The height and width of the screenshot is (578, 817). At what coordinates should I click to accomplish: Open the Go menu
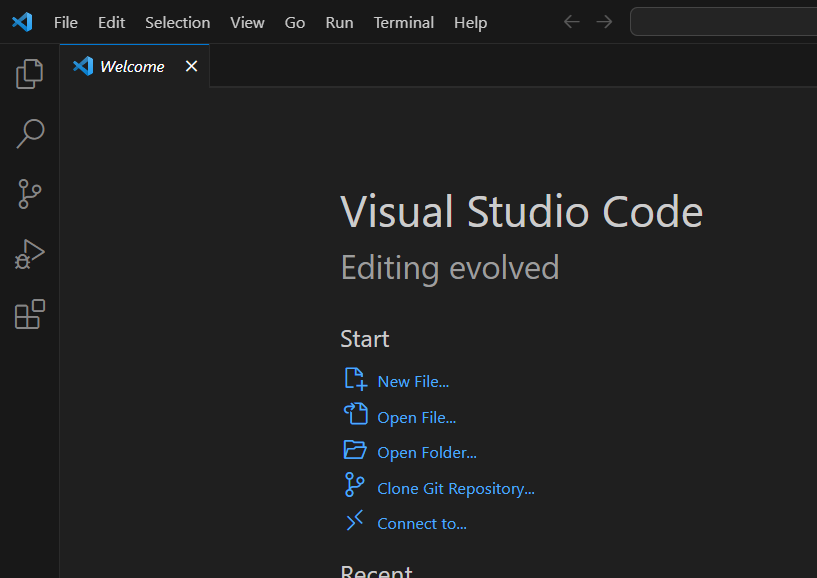(295, 23)
